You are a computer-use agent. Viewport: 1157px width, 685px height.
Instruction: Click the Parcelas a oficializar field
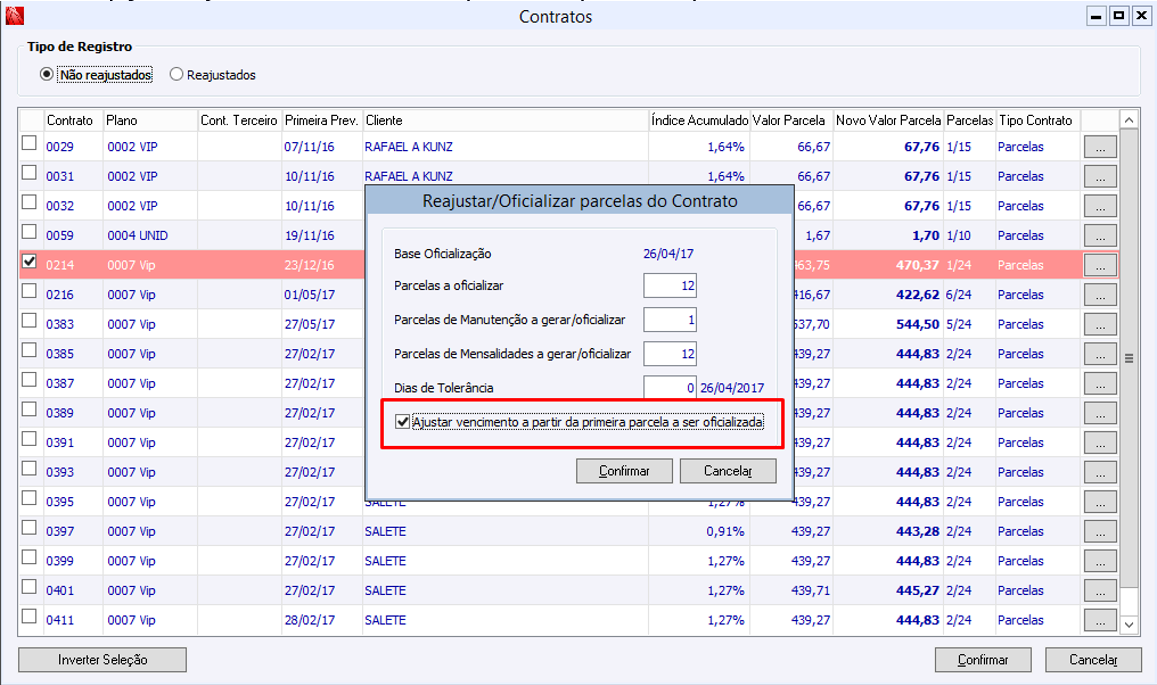(669, 286)
